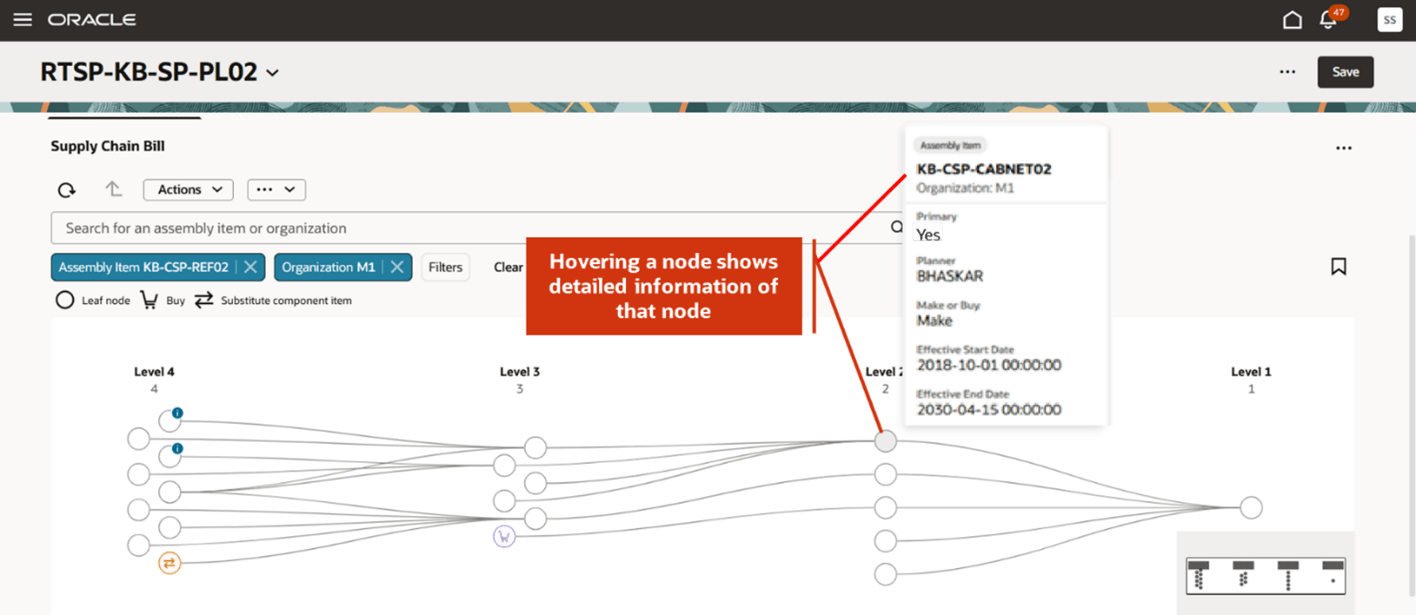Expand the ellipsis dropdown next to Actions
Screen dimensions: 1416x615
click(276, 189)
